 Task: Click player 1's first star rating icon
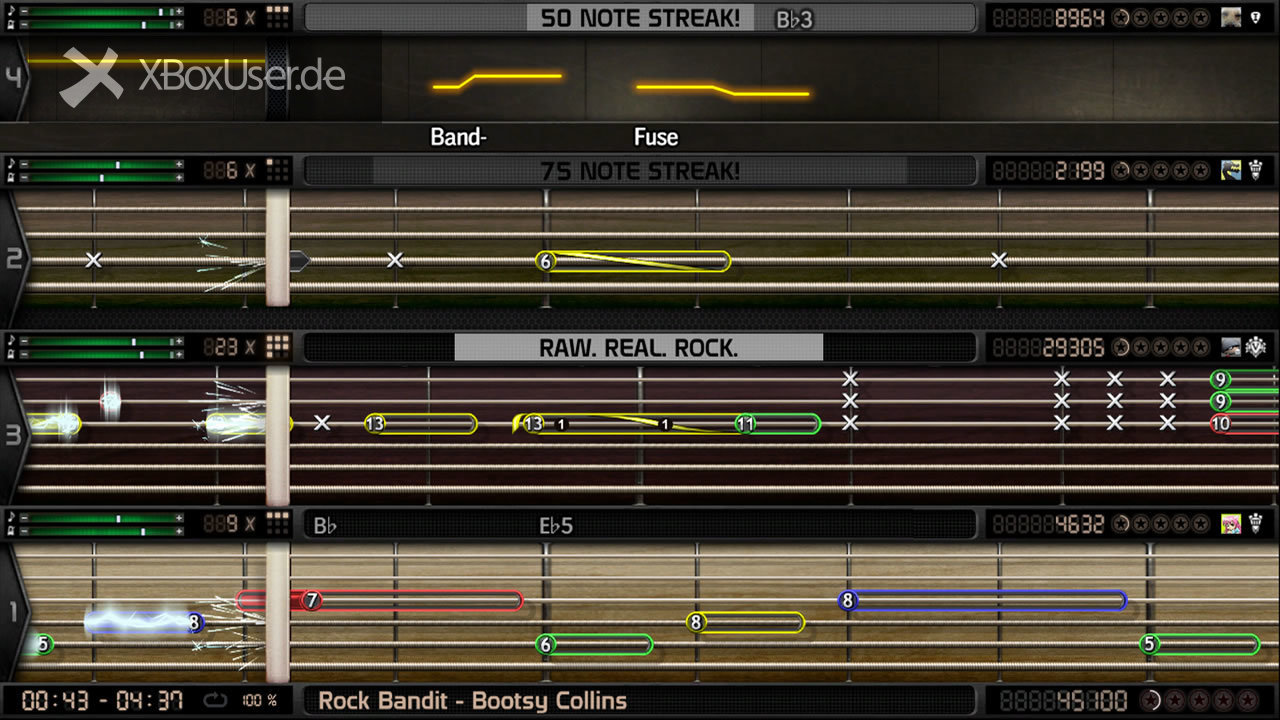[x=1120, y=524]
